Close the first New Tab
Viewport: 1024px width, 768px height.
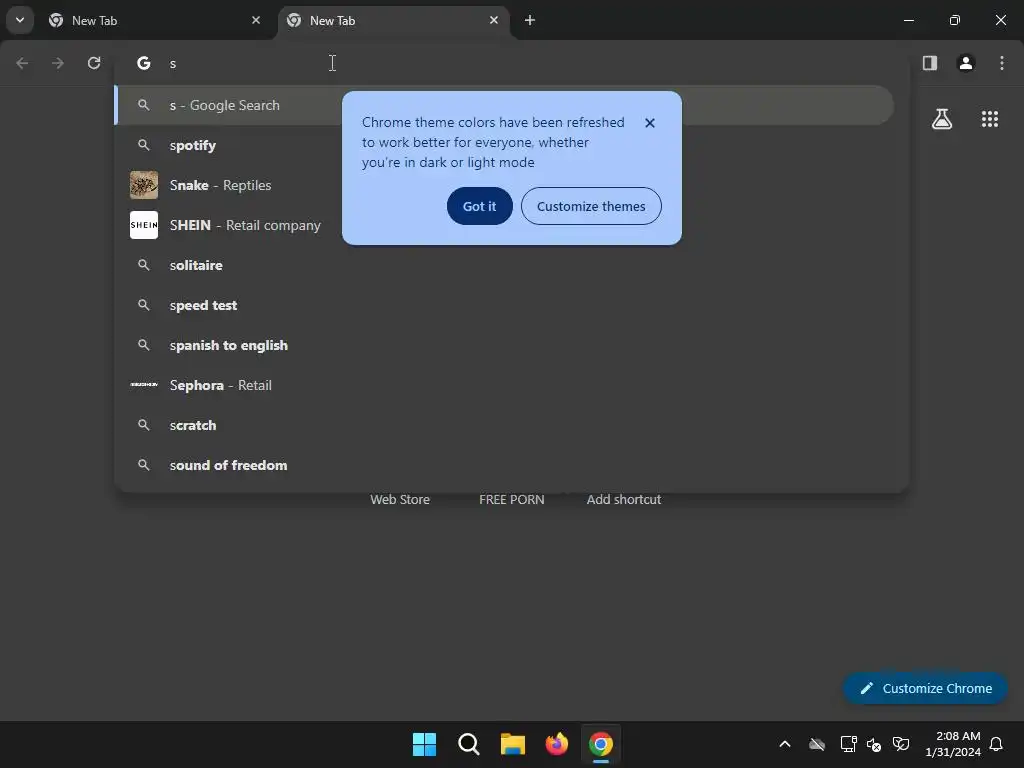[256, 20]
